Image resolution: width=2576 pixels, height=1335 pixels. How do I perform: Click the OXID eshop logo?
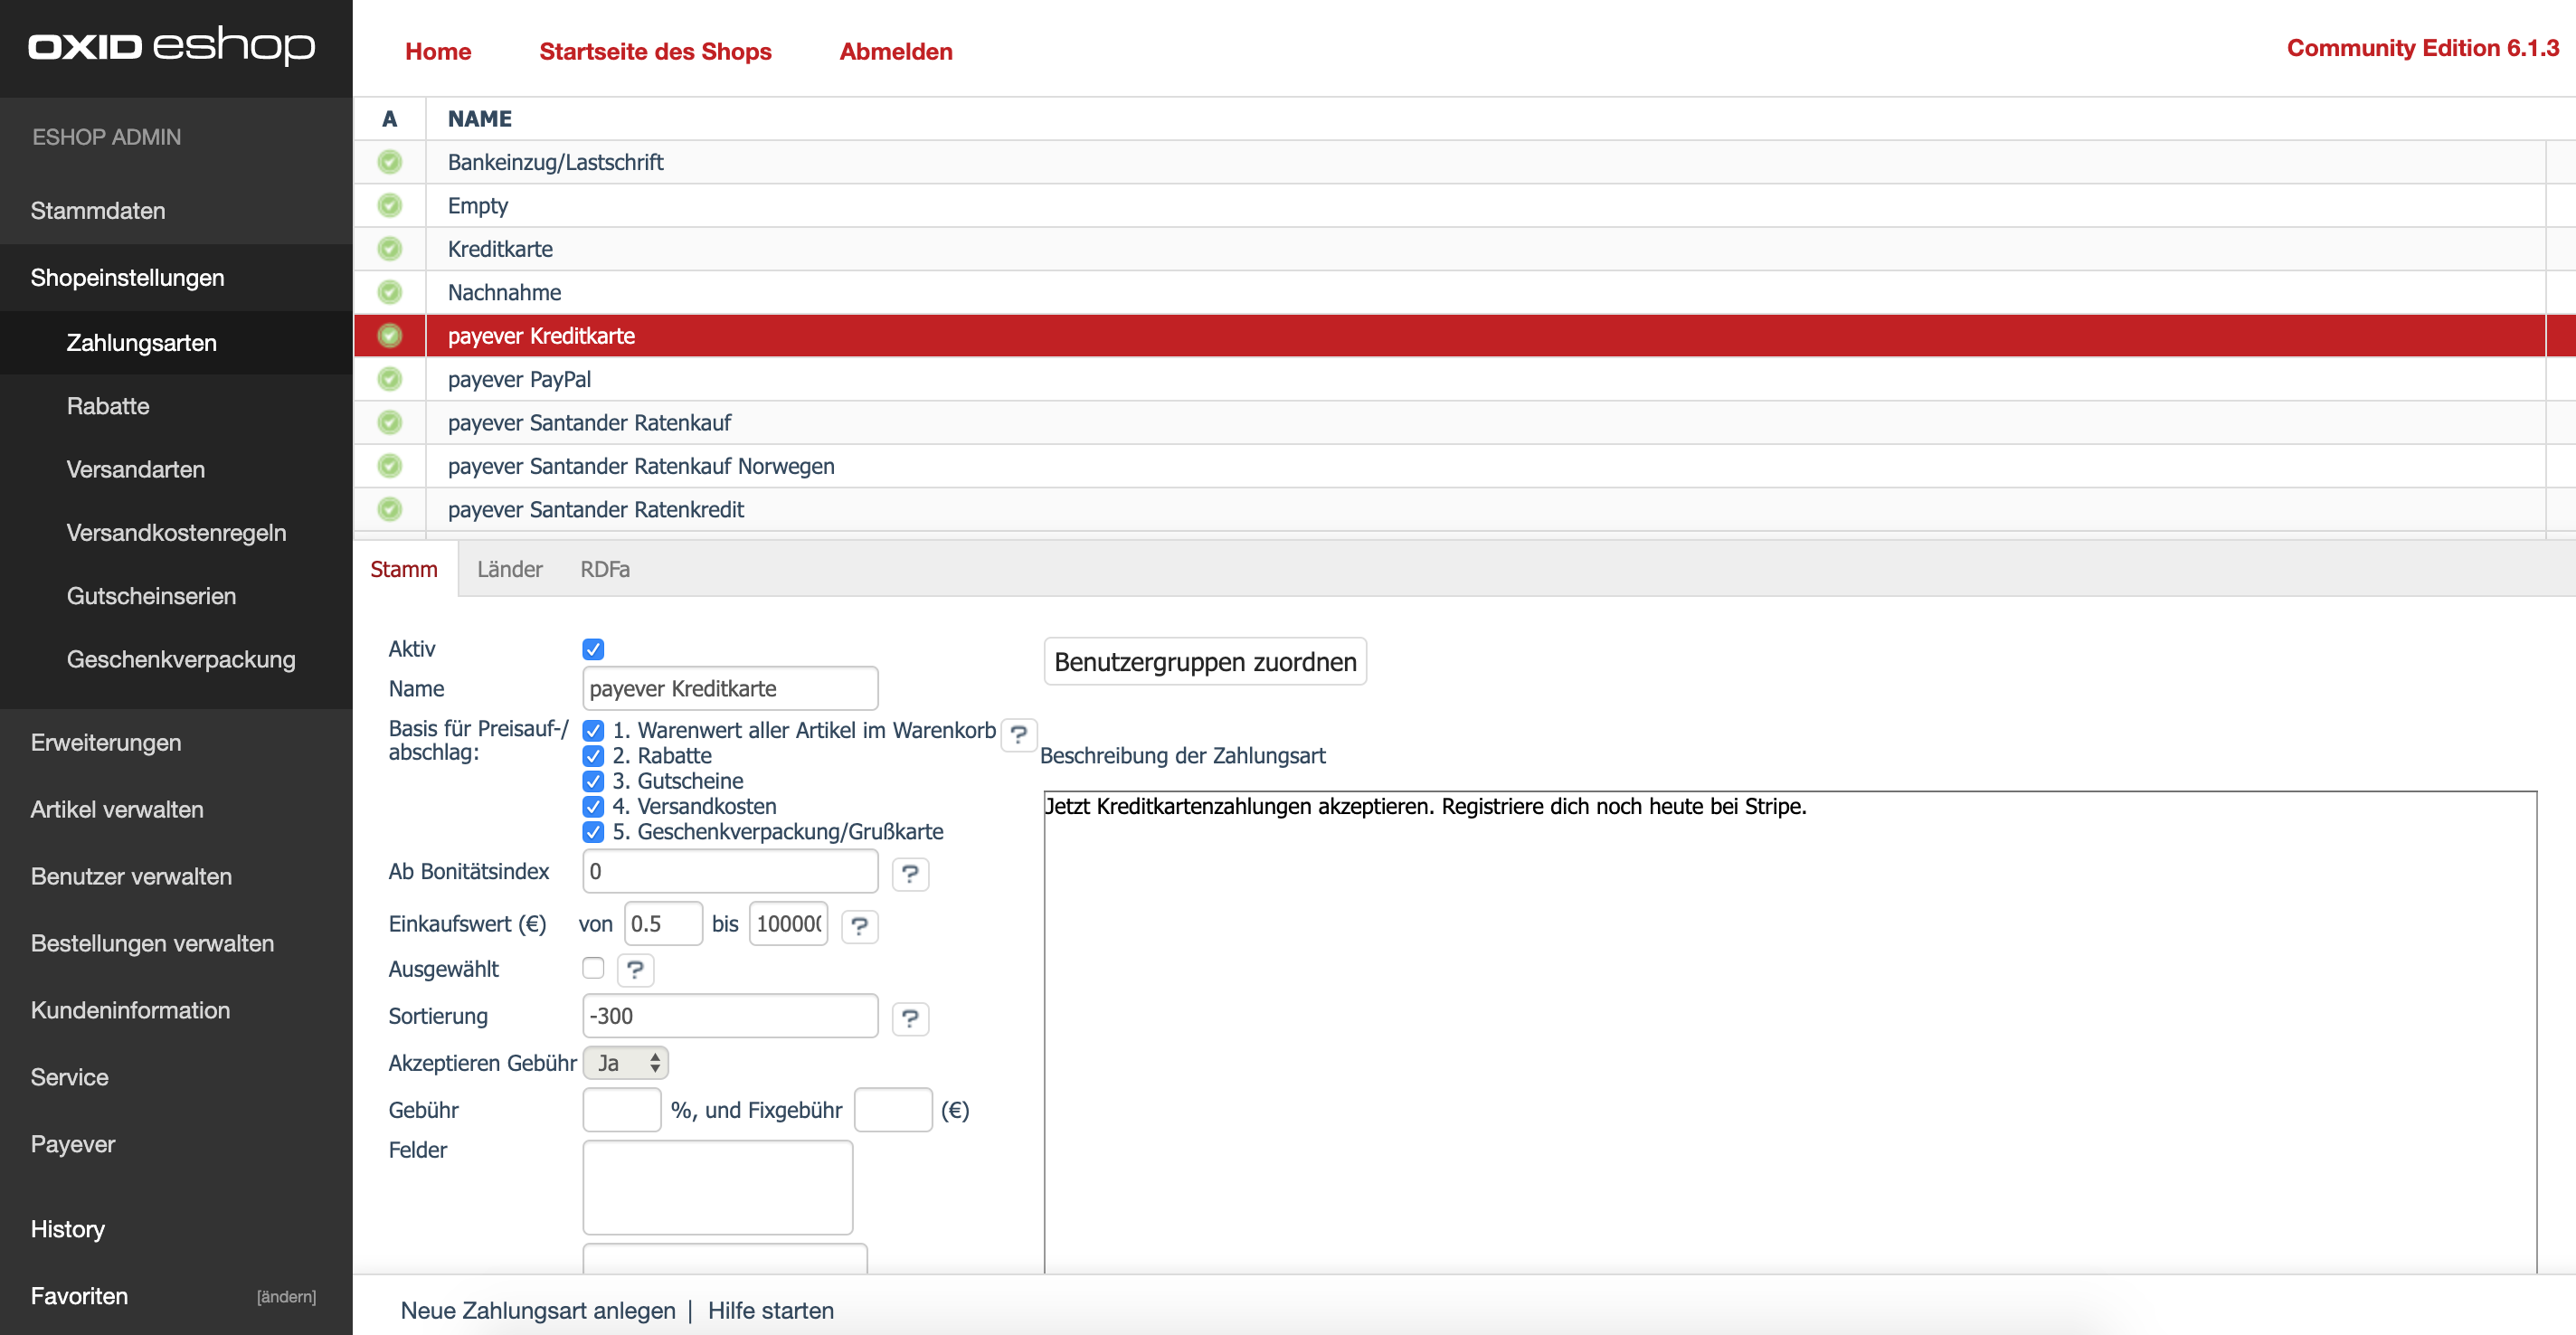pos(172,46)
